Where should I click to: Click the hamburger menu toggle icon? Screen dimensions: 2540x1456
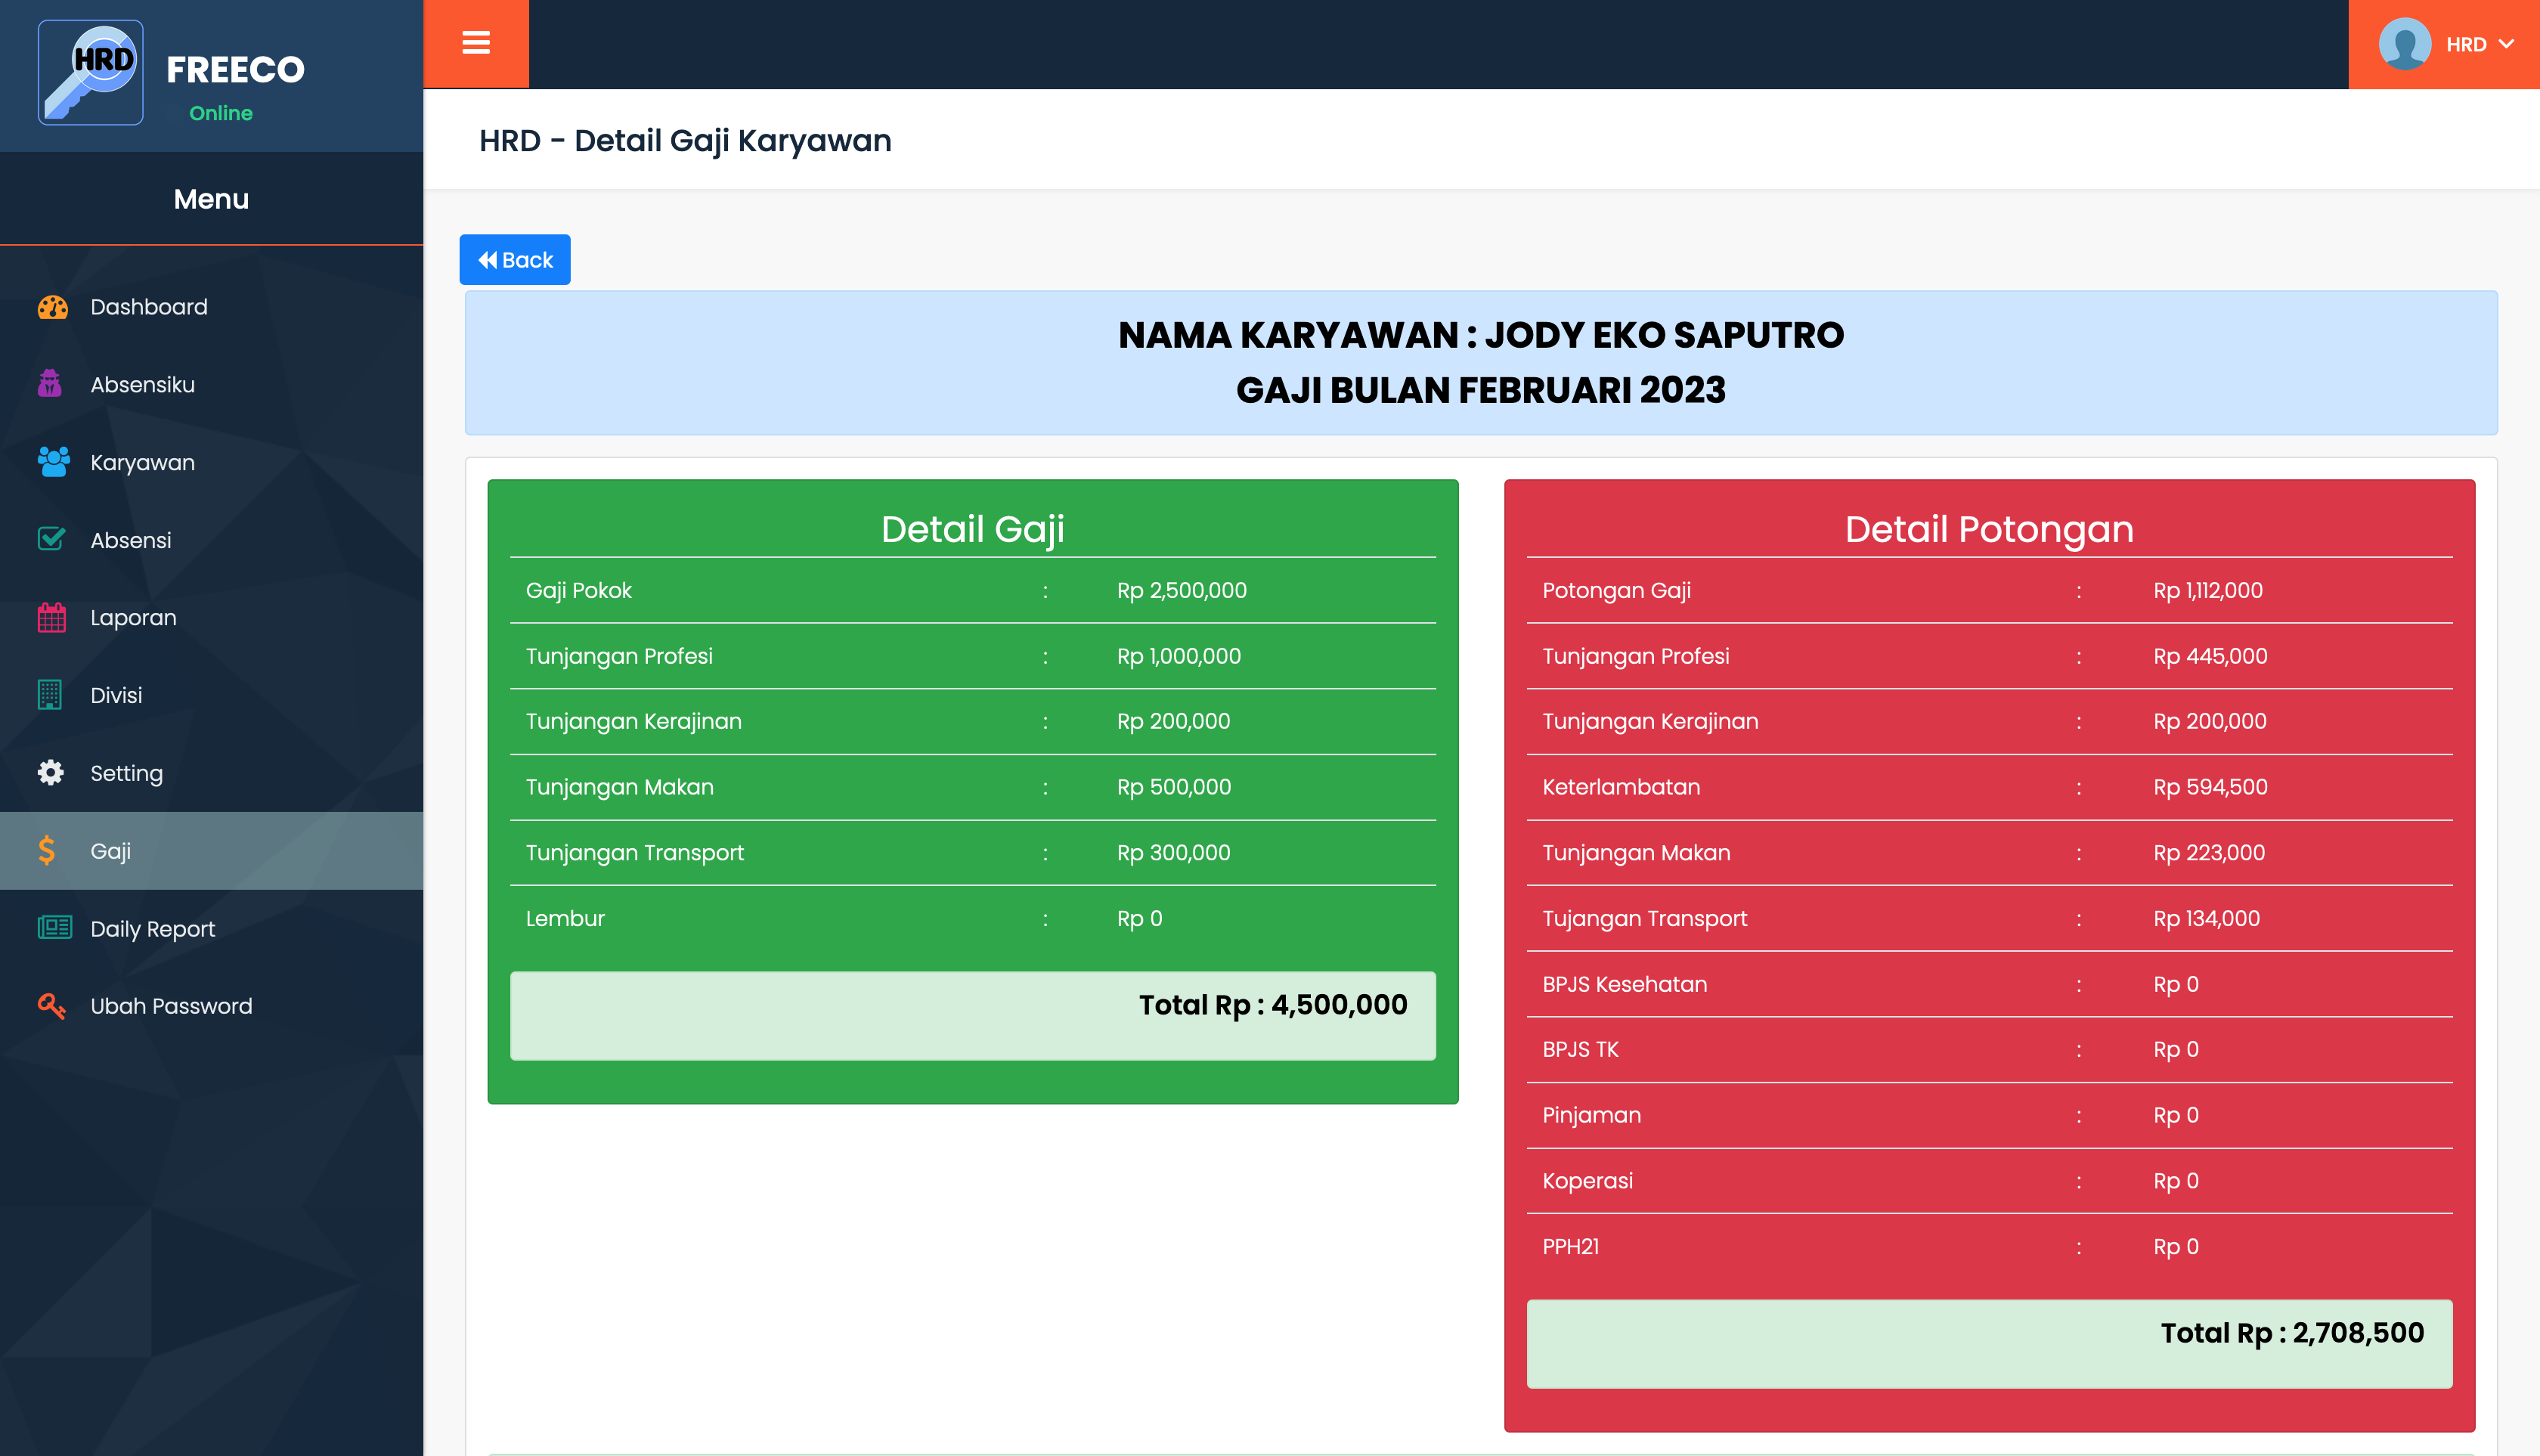pos(476,43)
